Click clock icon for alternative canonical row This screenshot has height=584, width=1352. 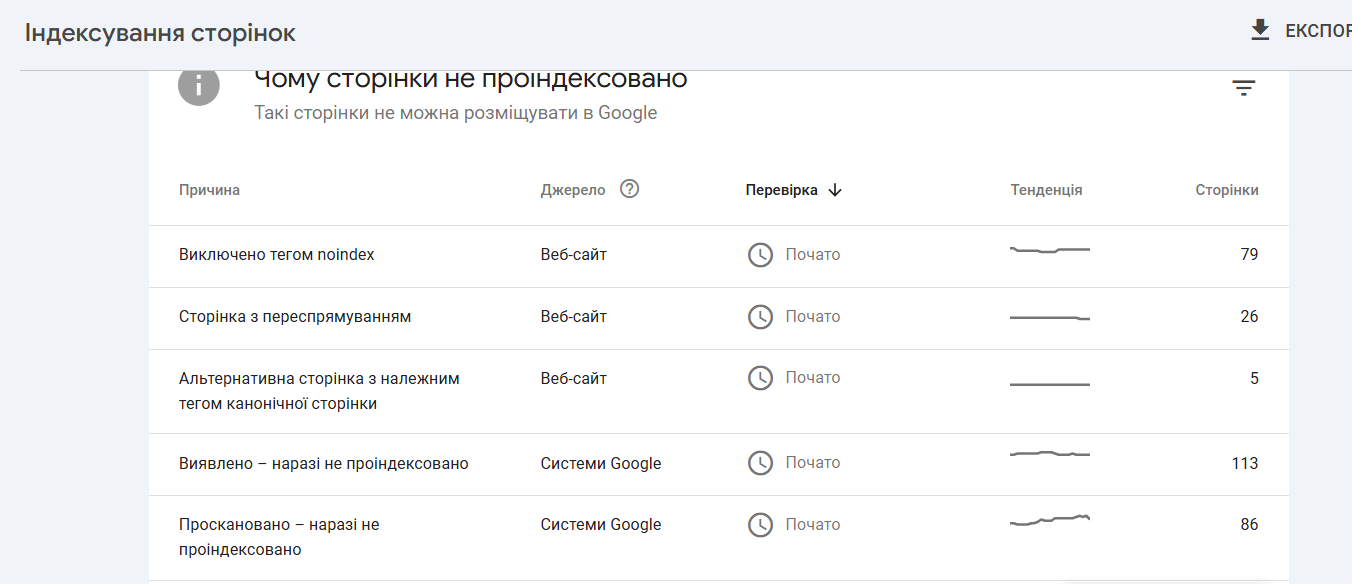(760, 378)
